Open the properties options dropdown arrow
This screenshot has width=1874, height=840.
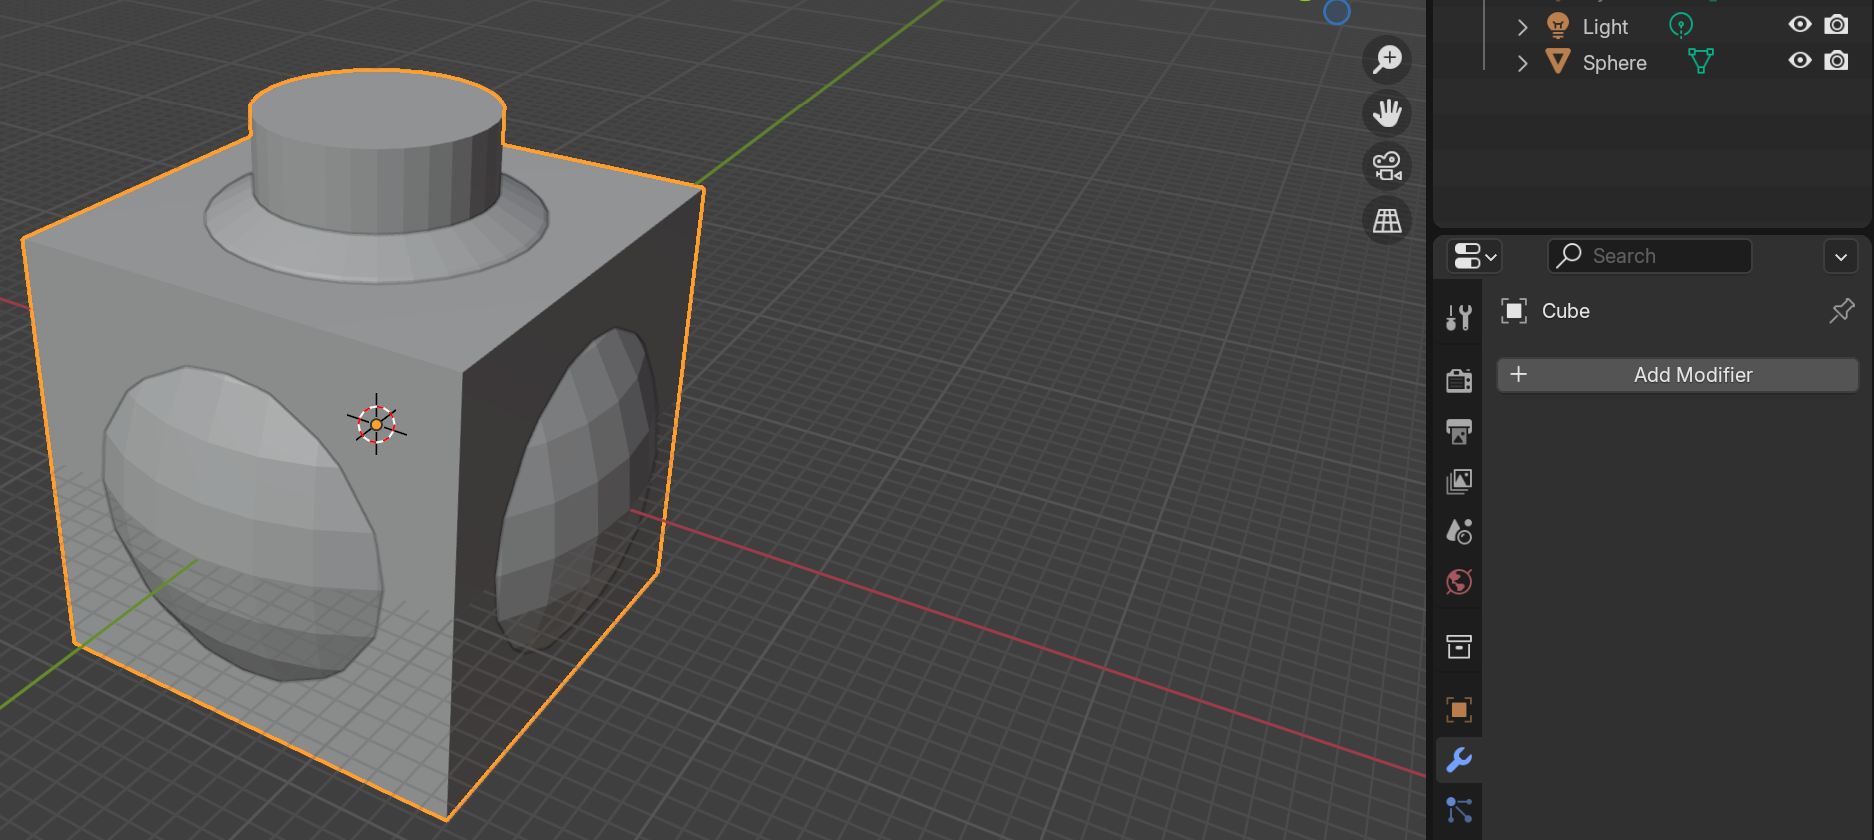[1841, 257]
